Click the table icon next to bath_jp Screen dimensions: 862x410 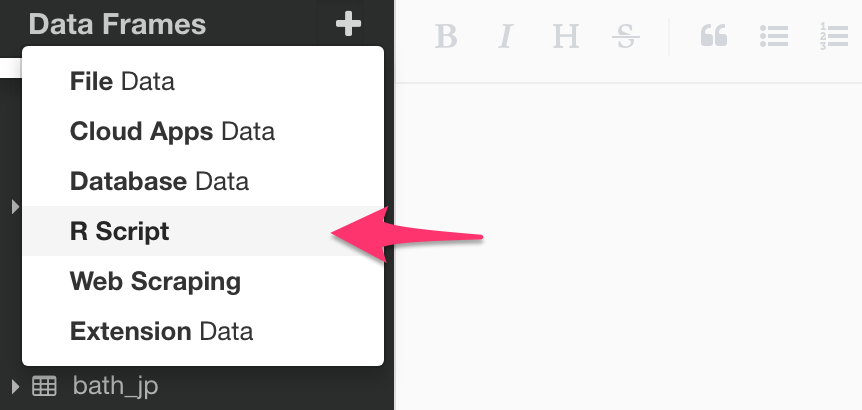coord(44,386)
